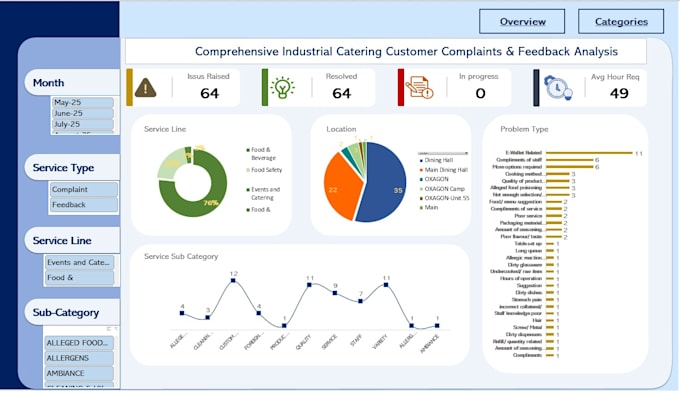Click the Service Type slicer header

(72, 167)
